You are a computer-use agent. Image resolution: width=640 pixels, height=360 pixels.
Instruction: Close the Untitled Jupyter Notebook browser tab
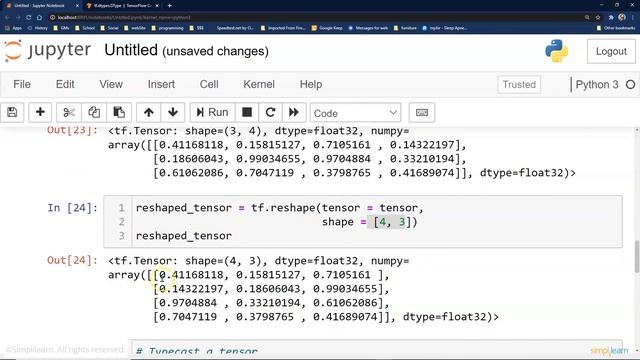click(x=78, y=6)
